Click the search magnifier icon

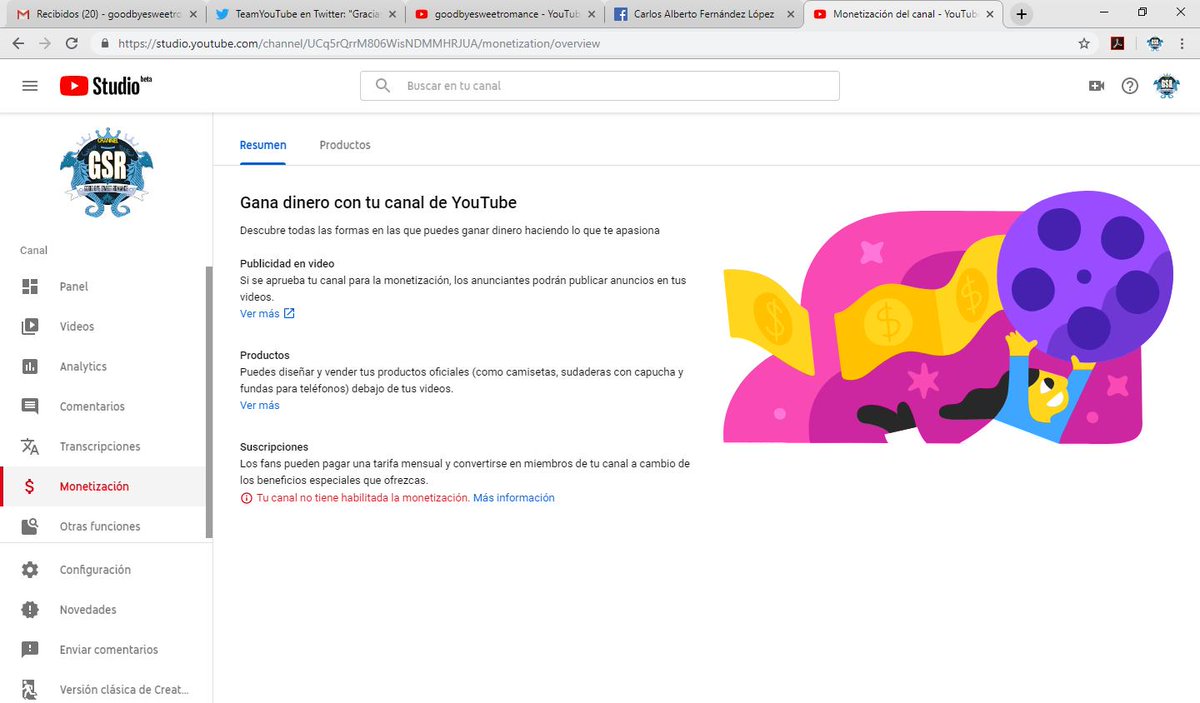pyautogui.click(x=383, y=86)
